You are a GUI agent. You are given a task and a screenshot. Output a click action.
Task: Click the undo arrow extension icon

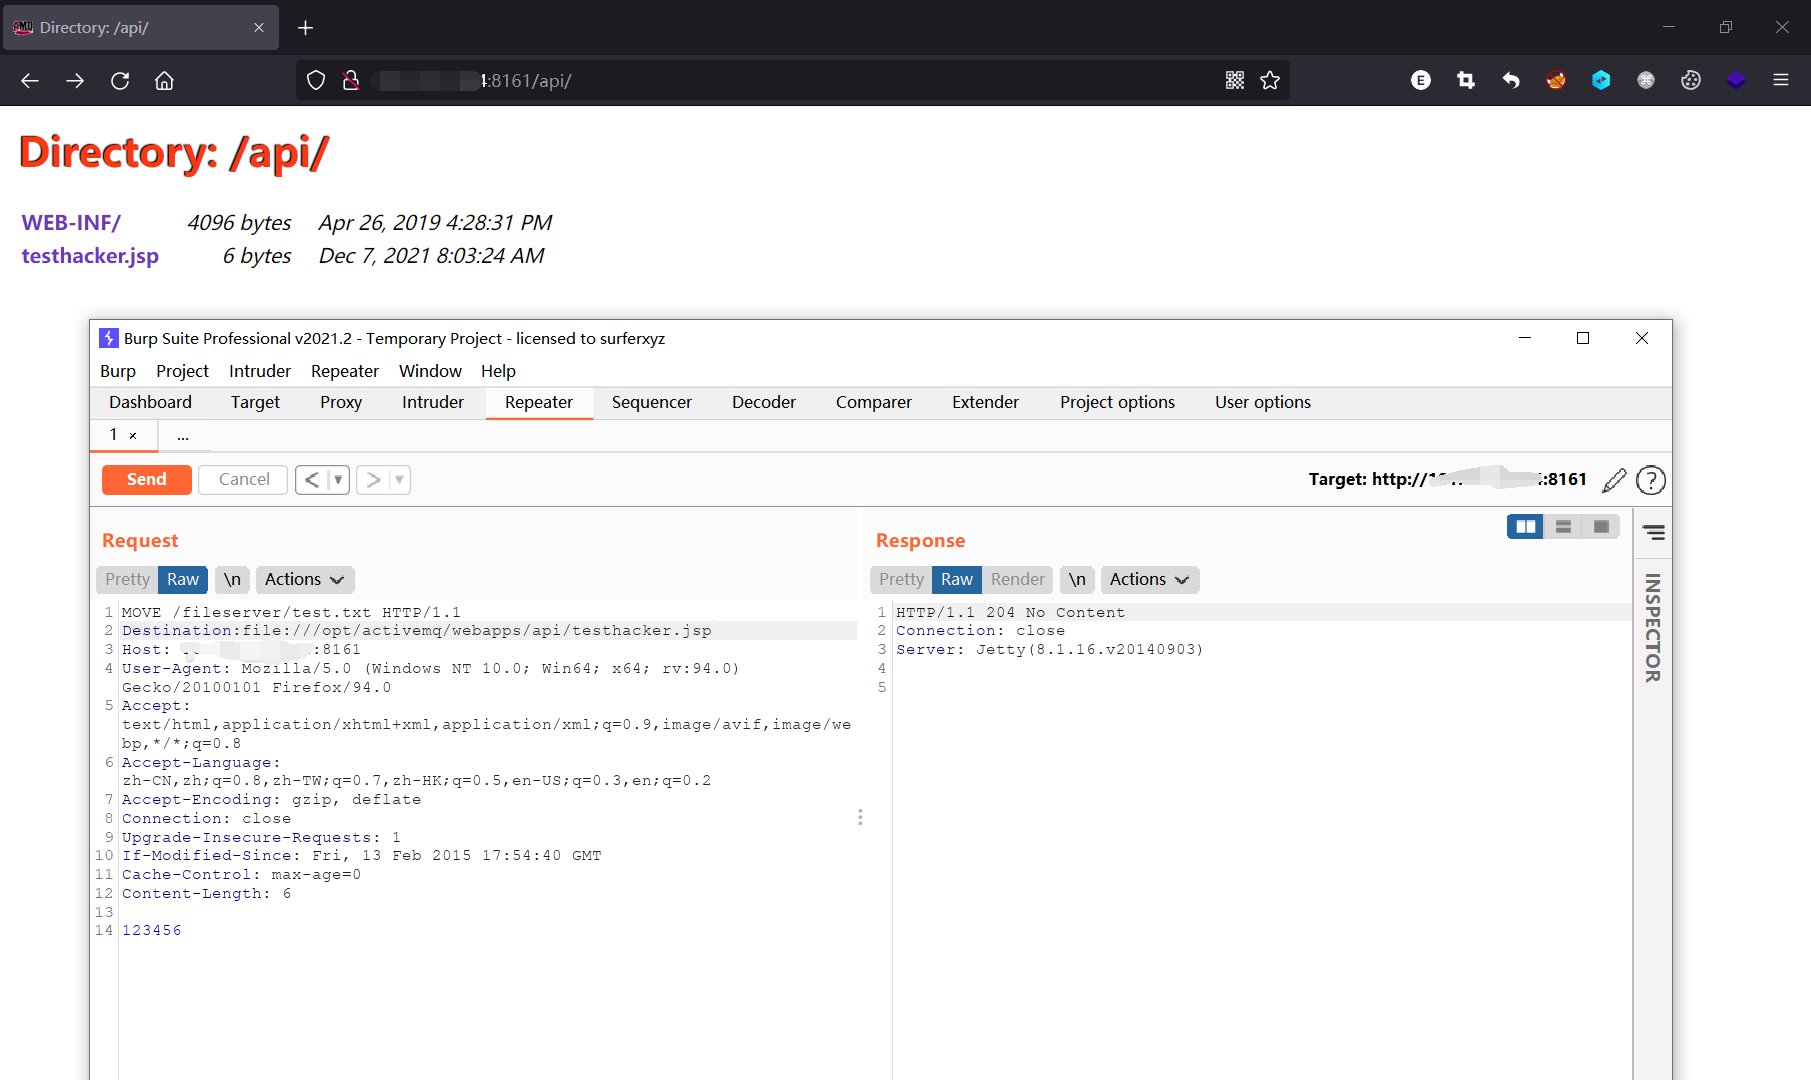coord(1511,81)
